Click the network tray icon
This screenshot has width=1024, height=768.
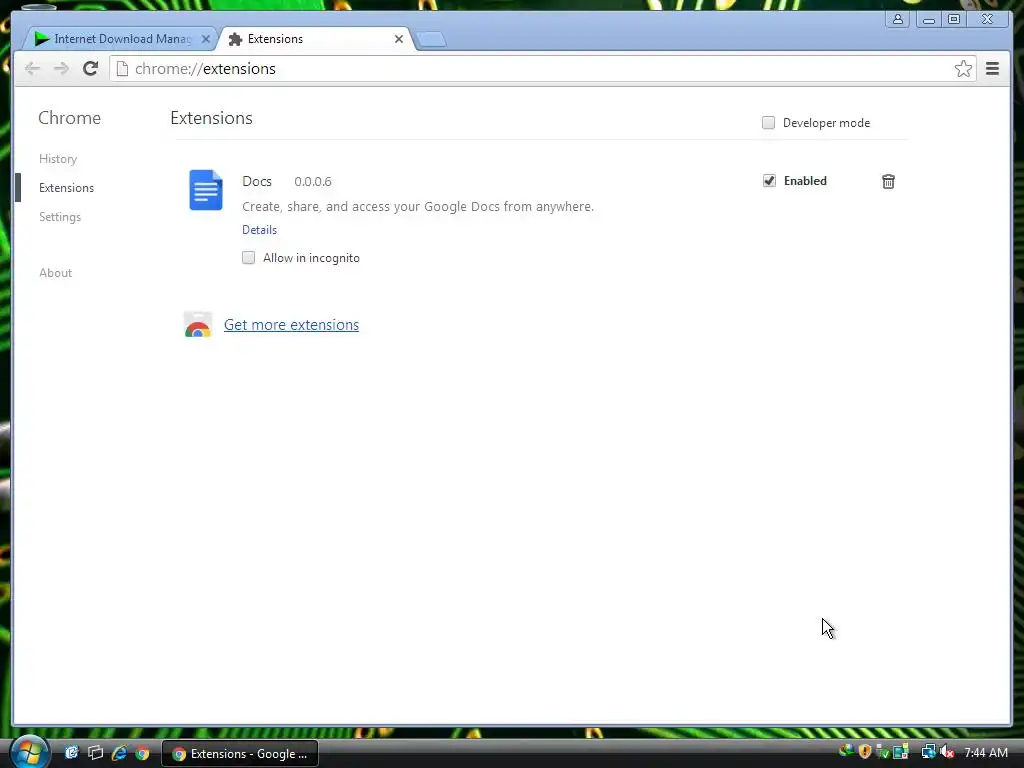[x=928, y=752]
